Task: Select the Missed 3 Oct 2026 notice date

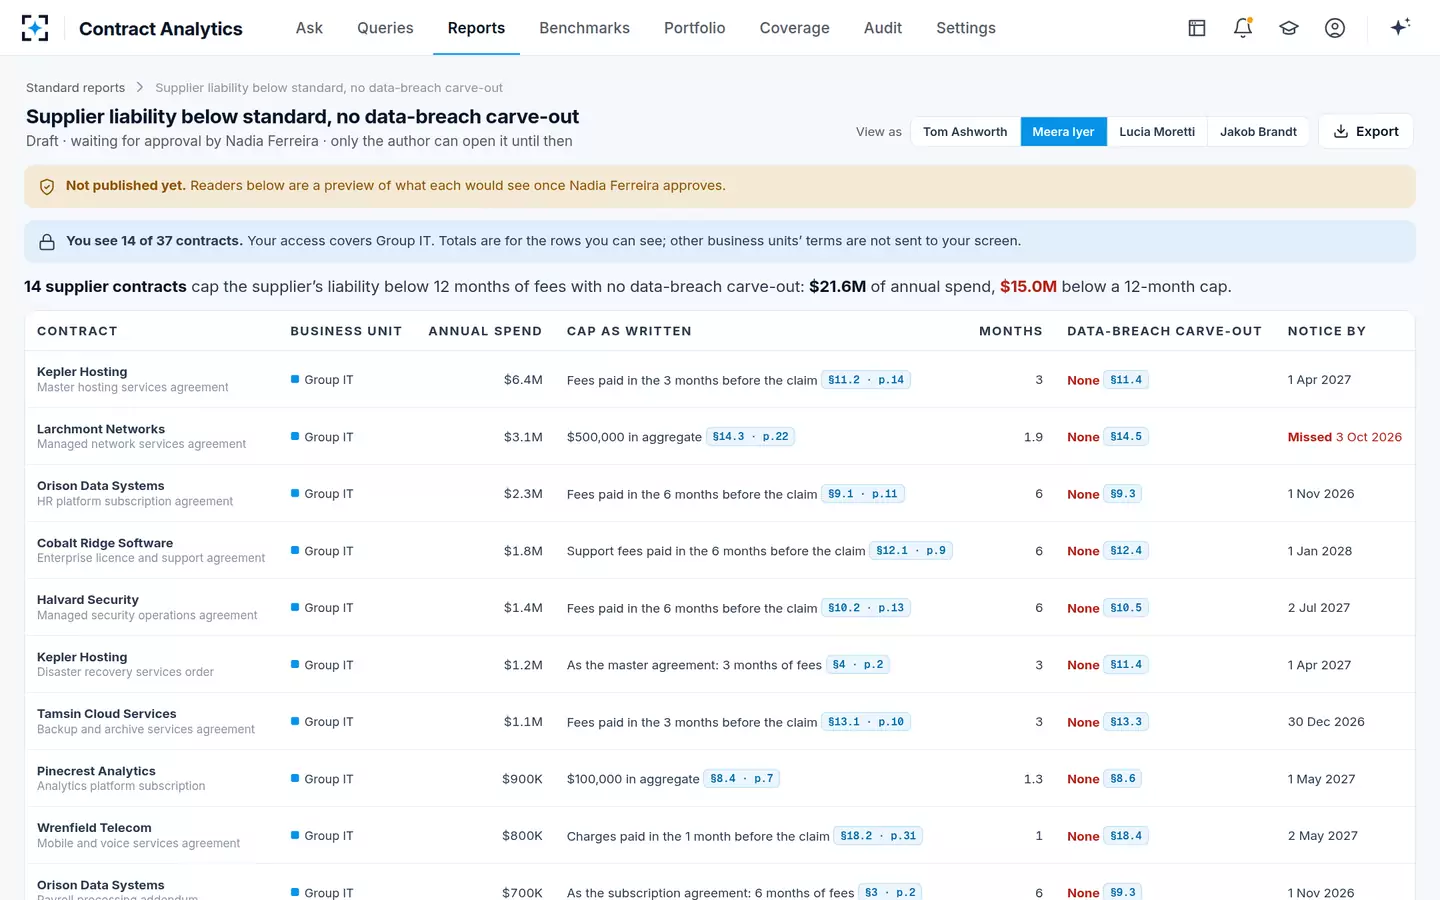Action: click(x=1344, y=437)
